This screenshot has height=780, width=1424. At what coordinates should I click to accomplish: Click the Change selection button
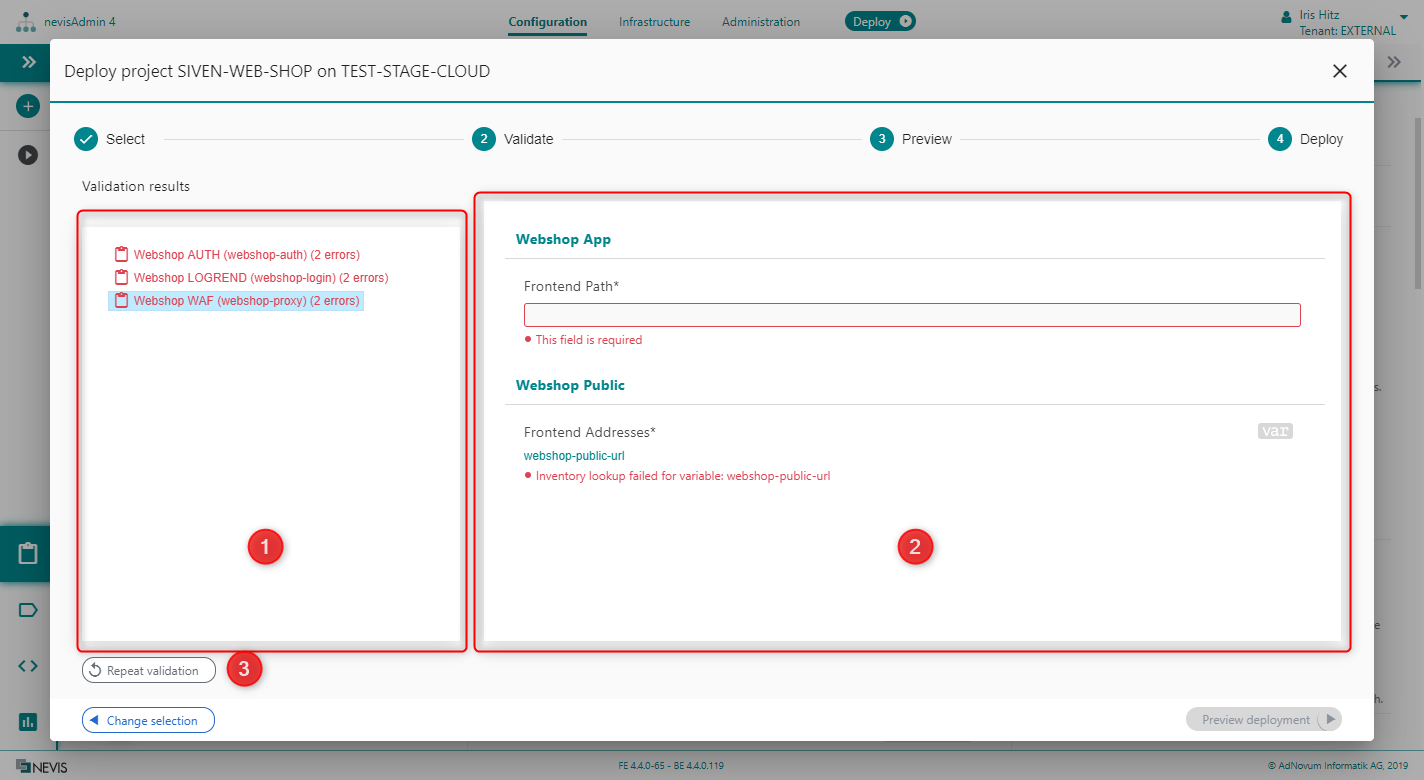(148, 720)
